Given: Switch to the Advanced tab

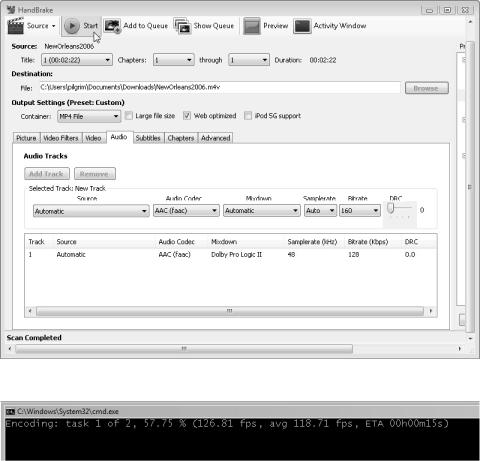Looking at the screenshot, I should tap(216, 138).
